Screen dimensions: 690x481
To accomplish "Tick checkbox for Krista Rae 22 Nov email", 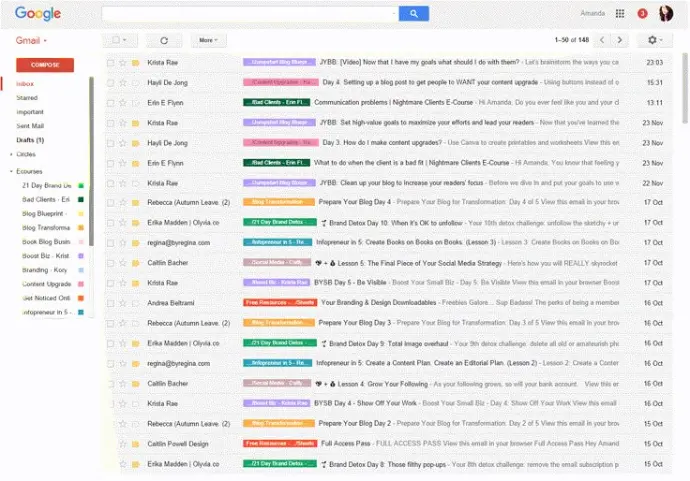I will click(x=110, y=184).
